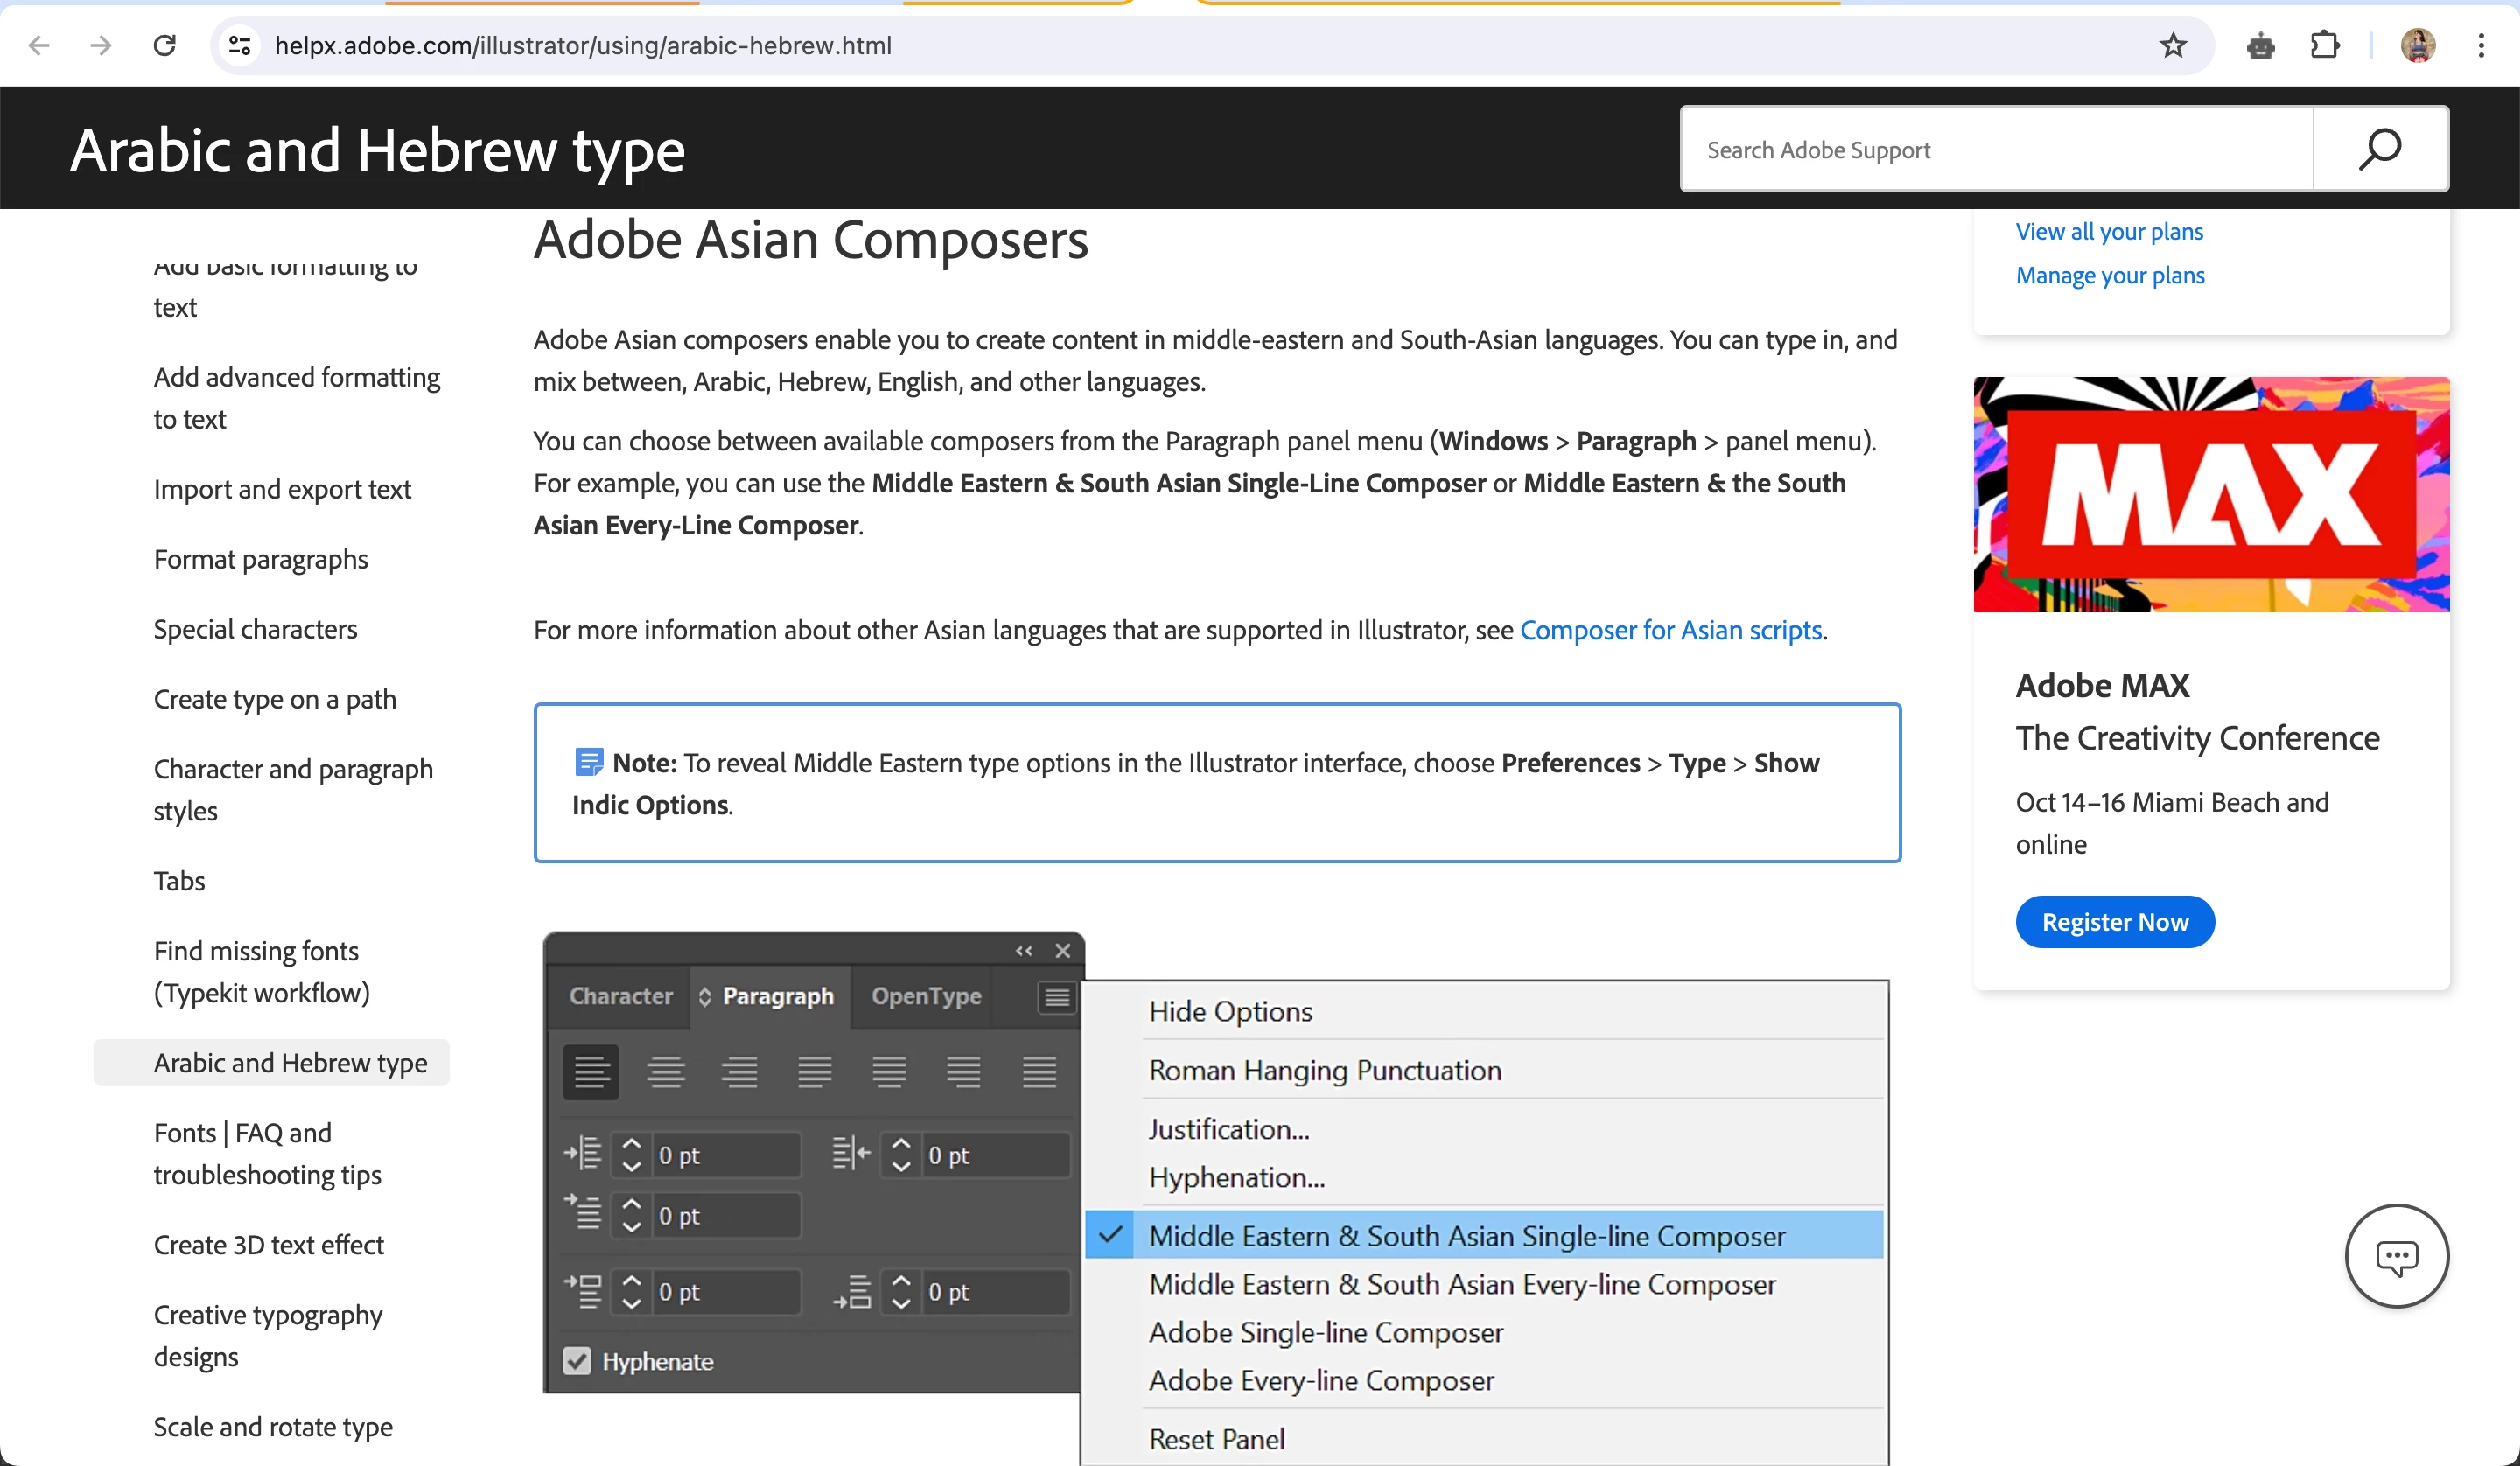Click the Composer for Asian scripts link

coord(1670,630)
